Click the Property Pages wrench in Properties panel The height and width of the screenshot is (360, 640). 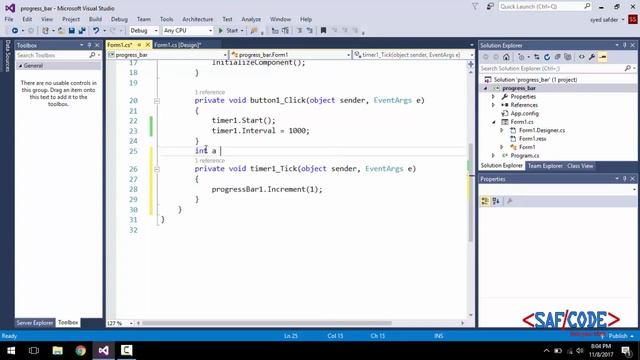pos(509,201)
